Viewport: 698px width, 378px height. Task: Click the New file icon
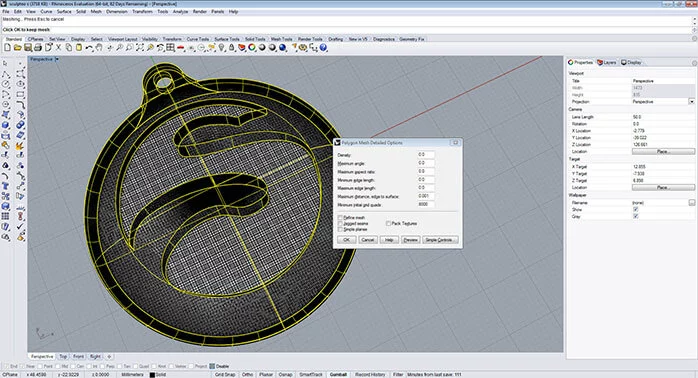click(x=7, y=48)
